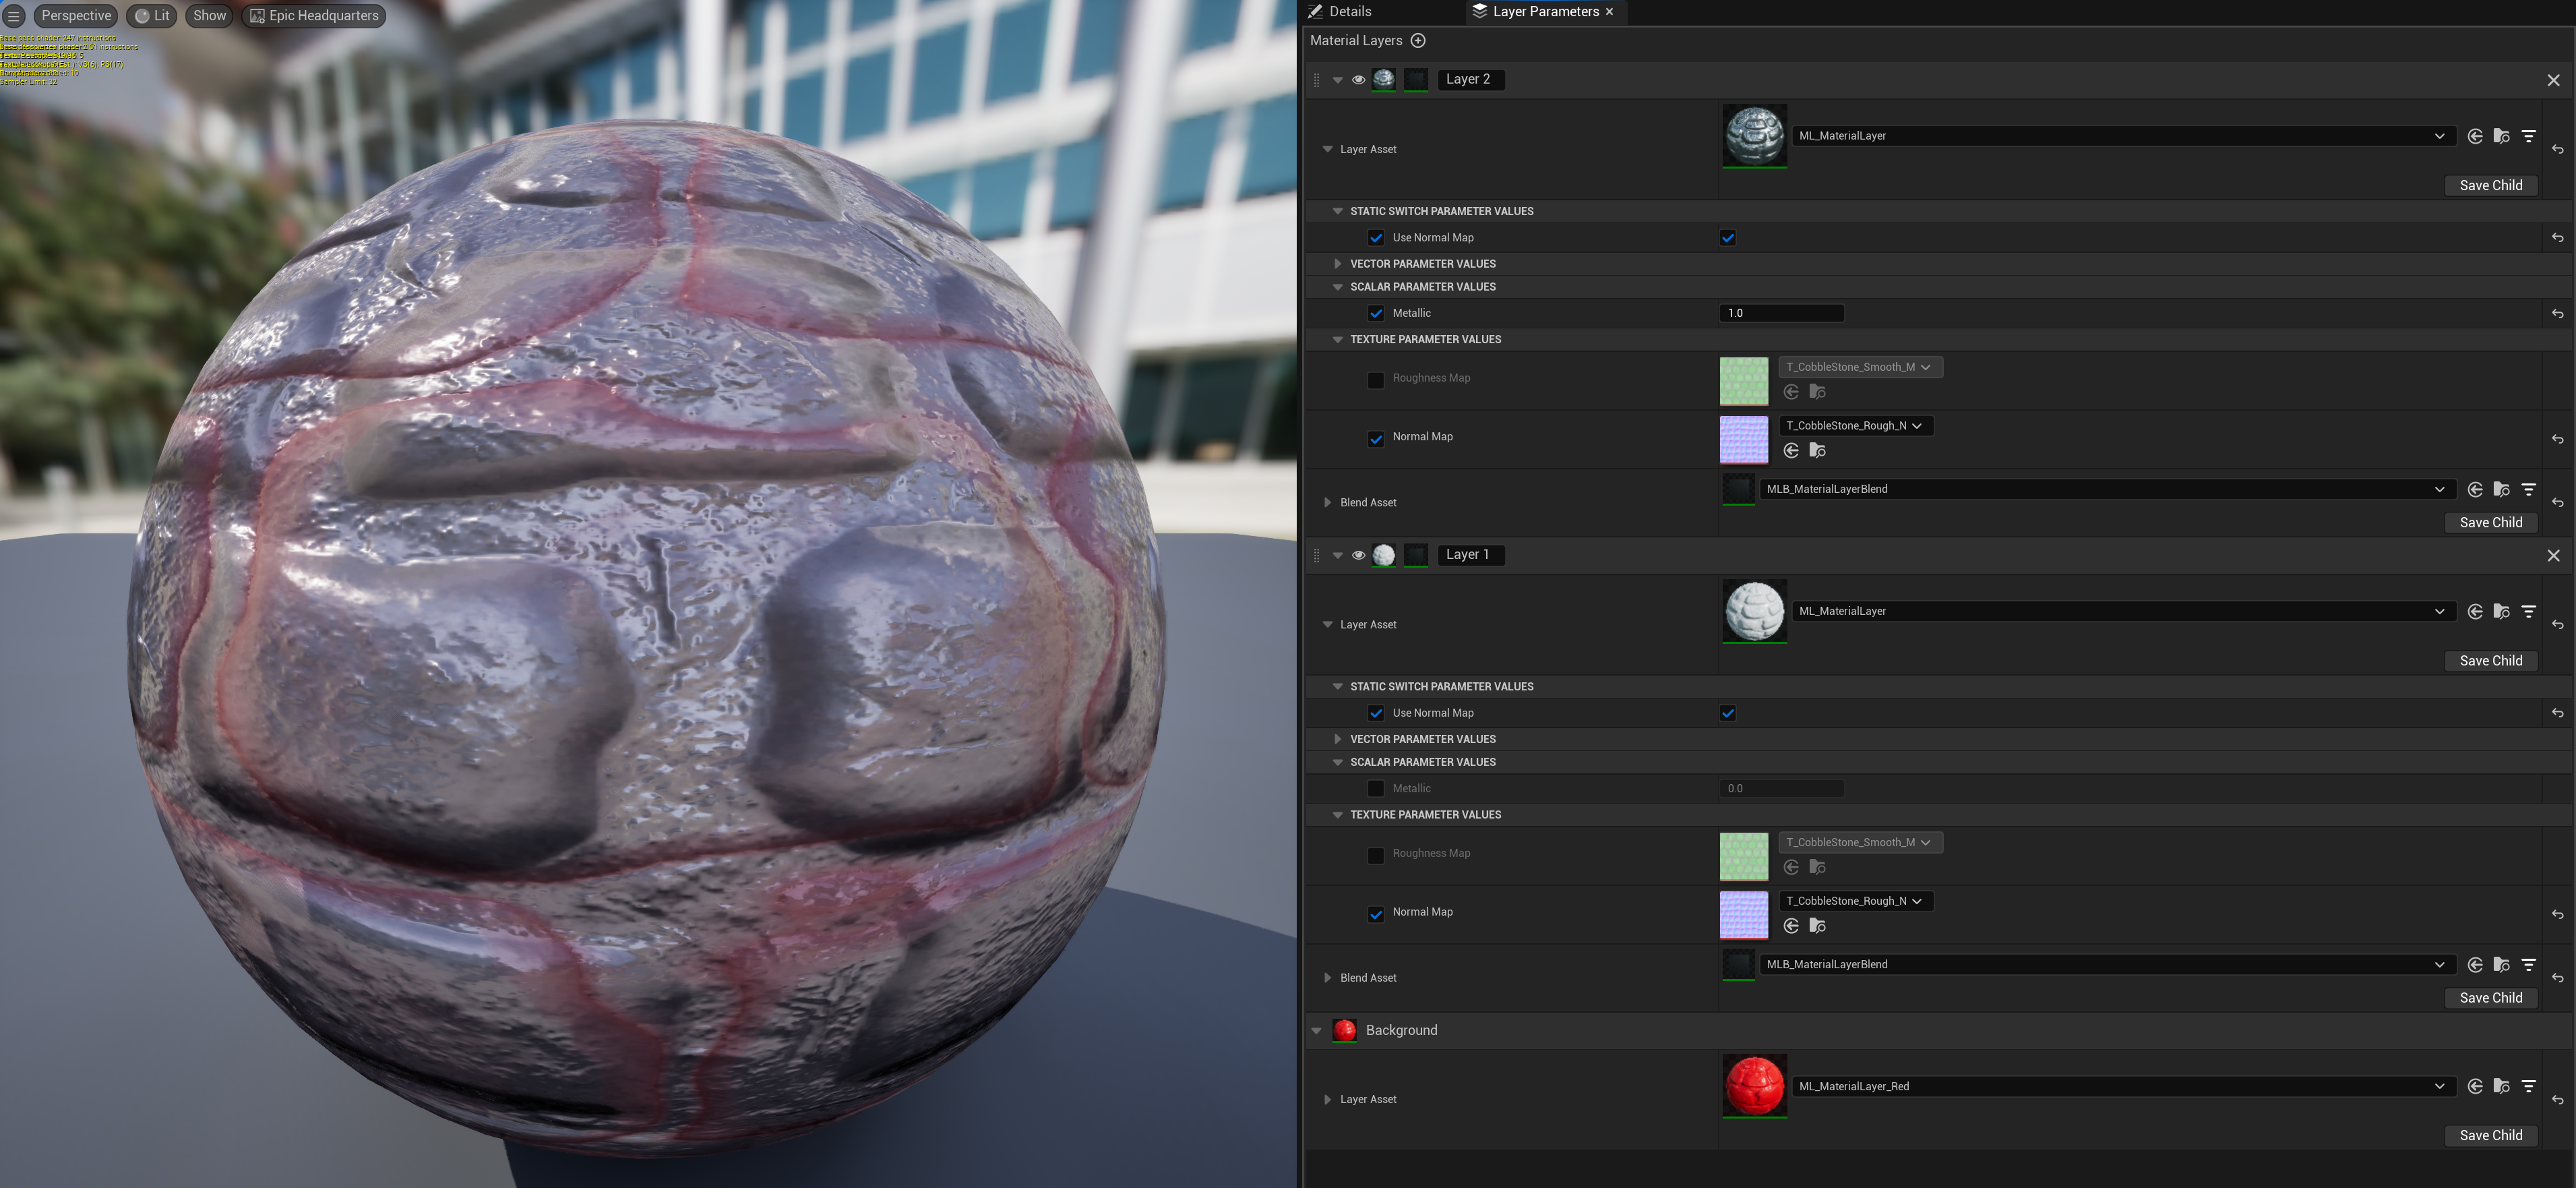Remove Layer 2 with the X icon
The image size is (2576, 1188).
click(x=2553, y=80)
